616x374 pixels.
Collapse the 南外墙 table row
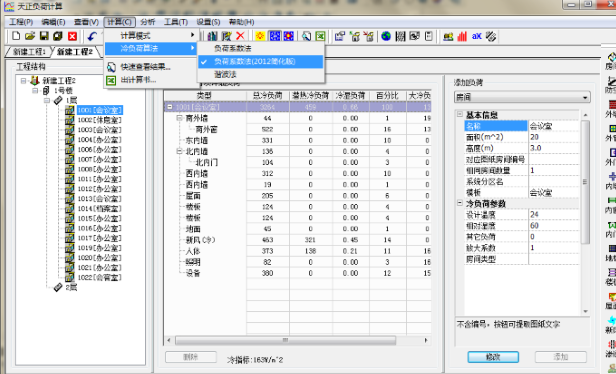point(180,118)
